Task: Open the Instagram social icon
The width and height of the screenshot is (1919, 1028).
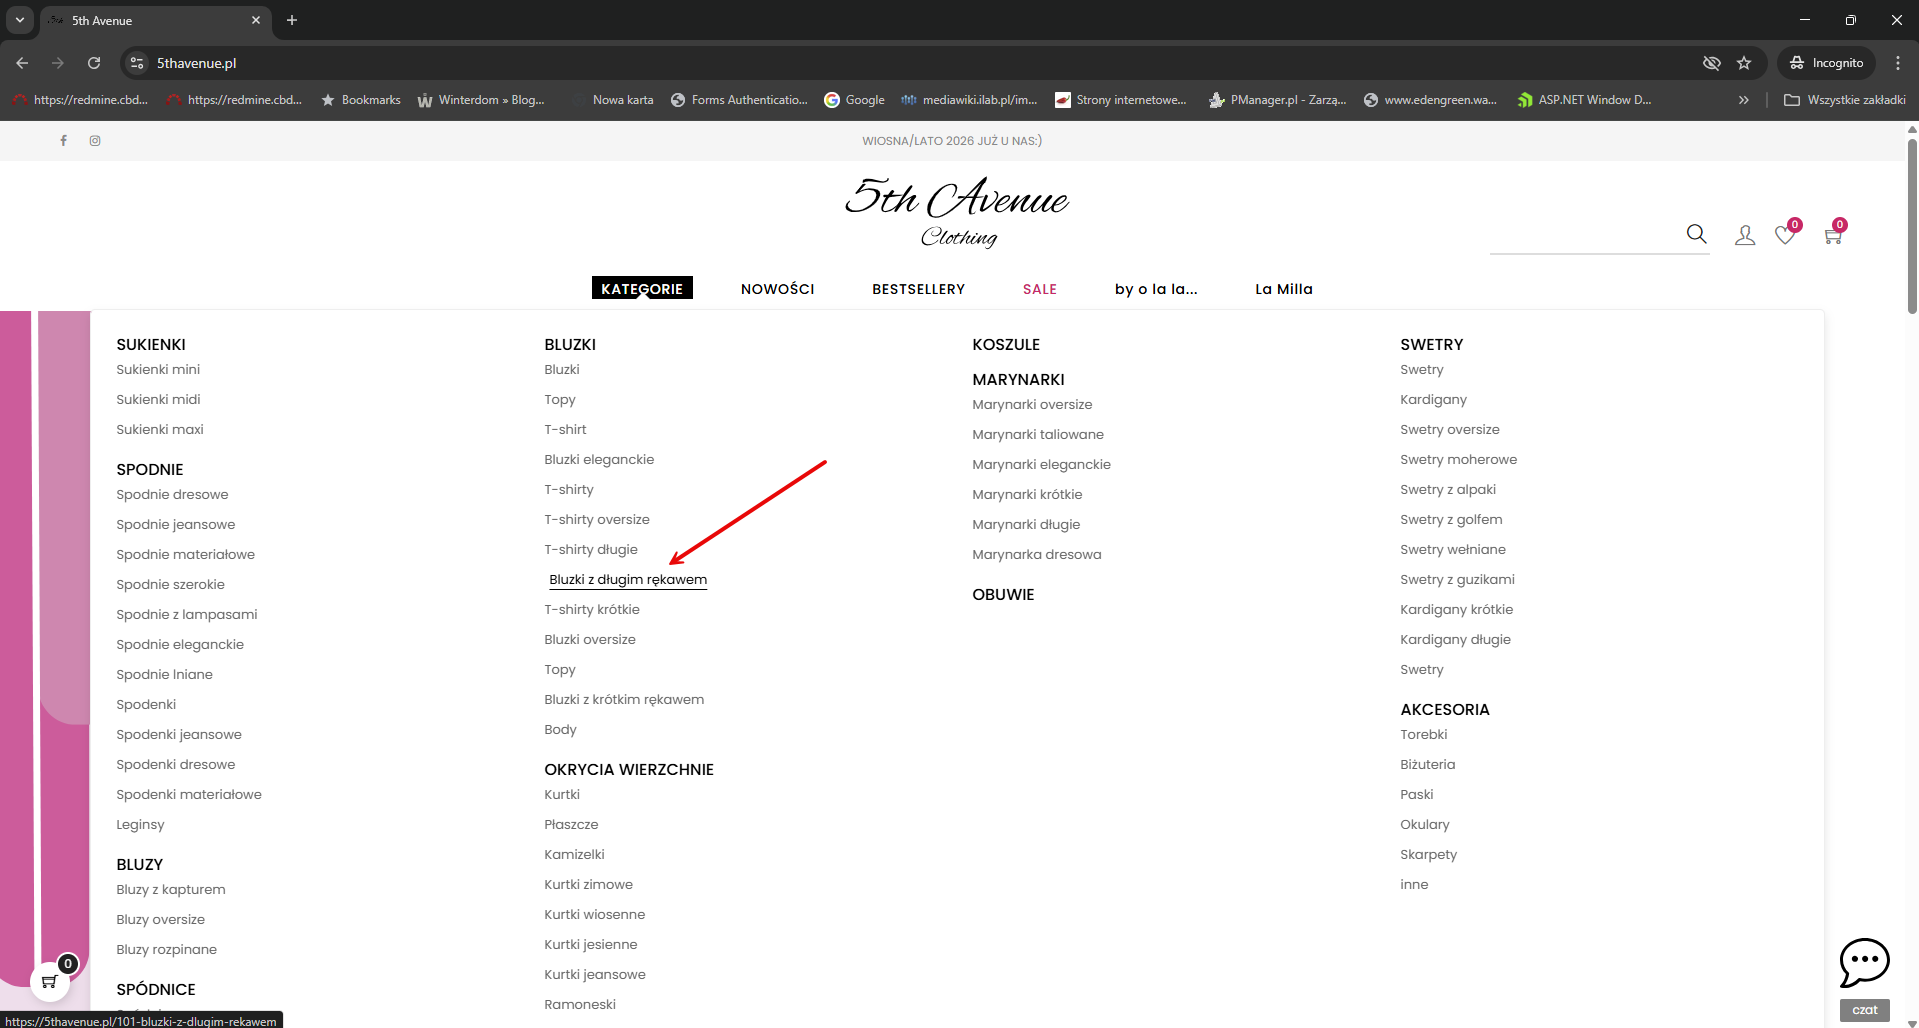Action: click(95, 141)
